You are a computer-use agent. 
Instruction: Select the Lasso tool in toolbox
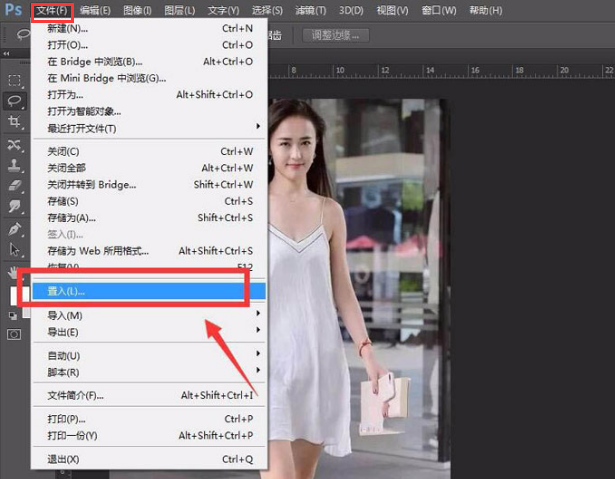pyautogui.click(x=15, y=100)
